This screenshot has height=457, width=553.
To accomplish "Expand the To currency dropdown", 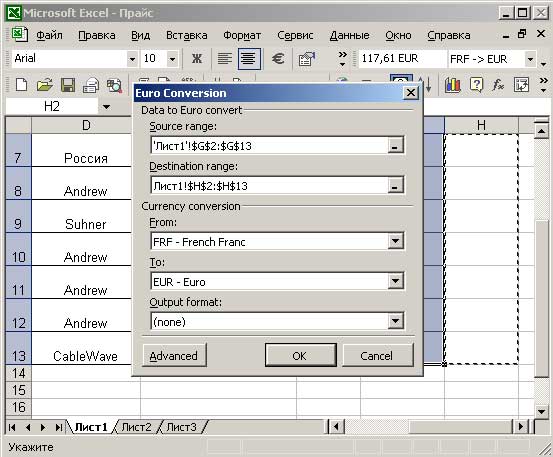I will tap(395, 281).
